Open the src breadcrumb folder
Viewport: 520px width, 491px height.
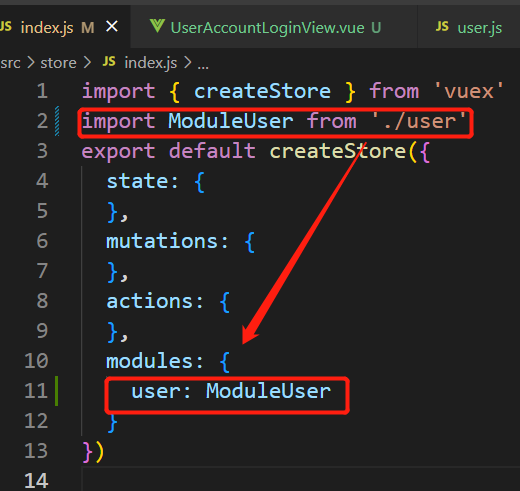tap(10, 63)
